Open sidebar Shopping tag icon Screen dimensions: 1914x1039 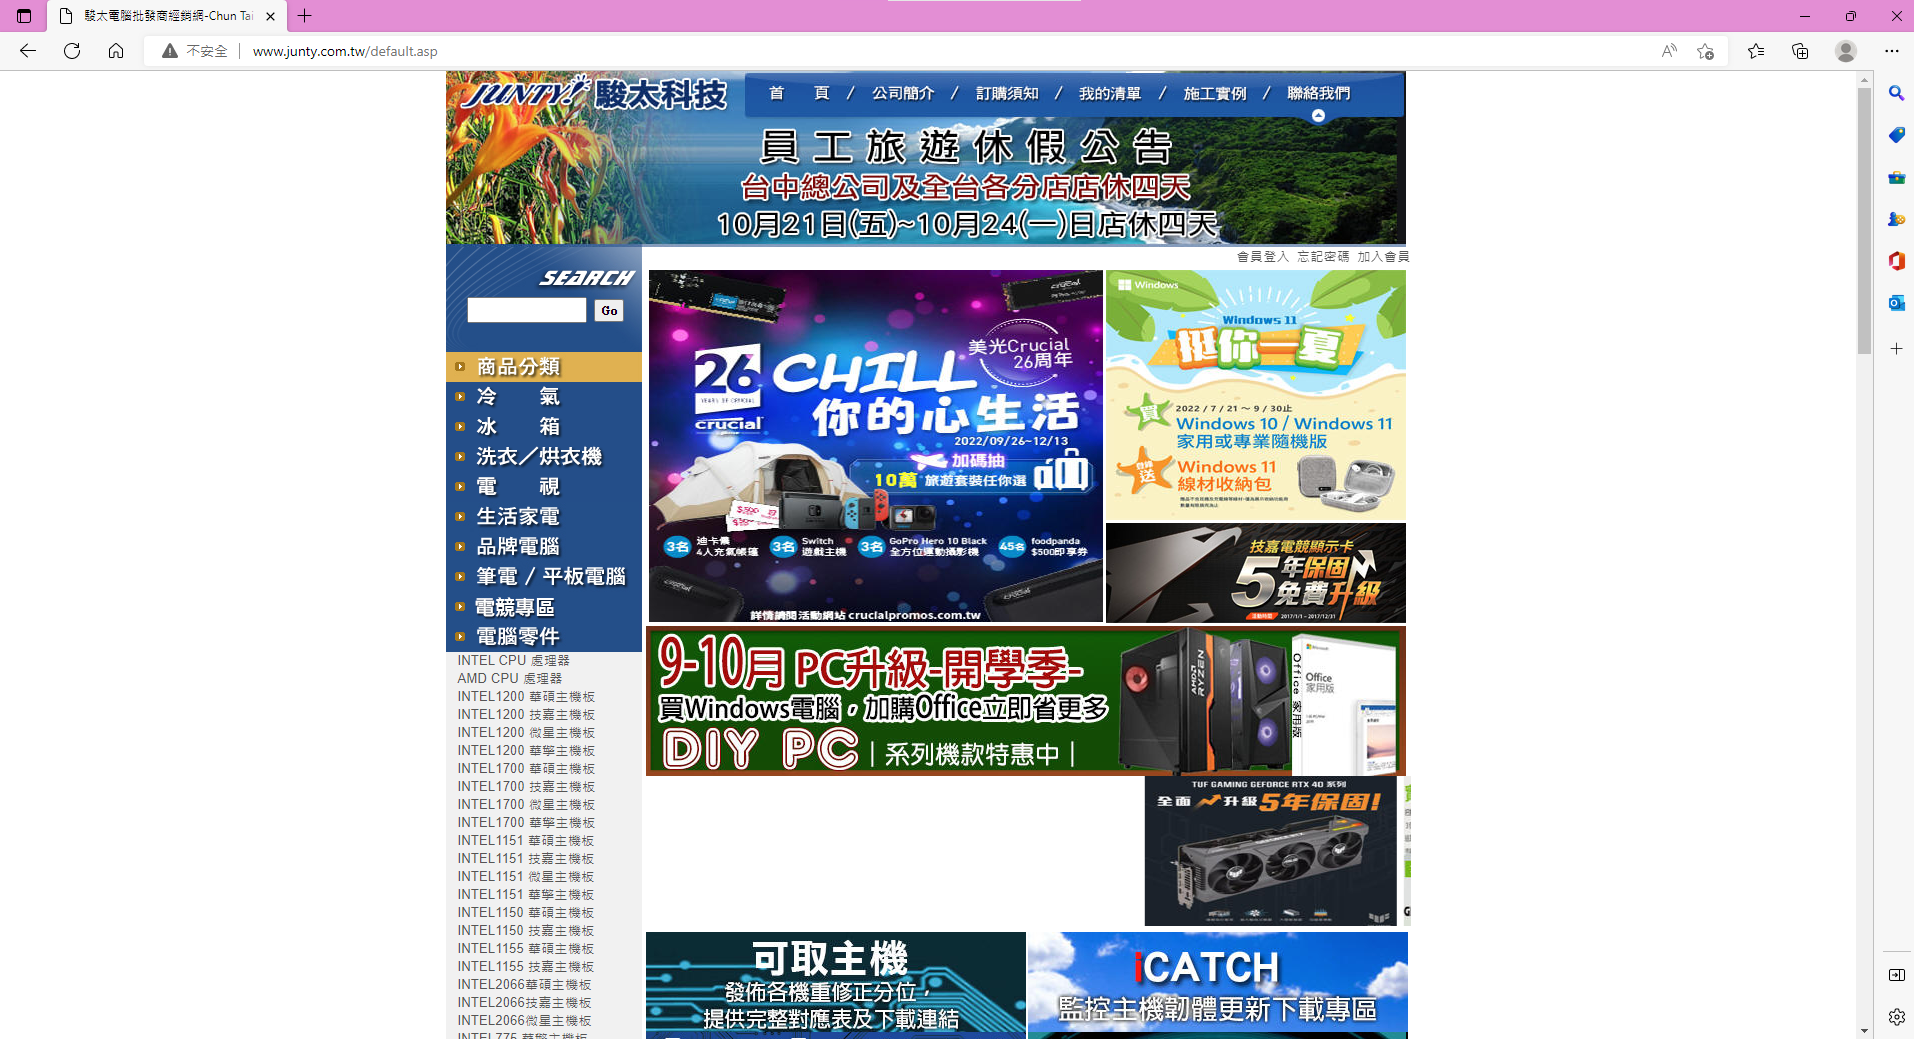pos(1896,135)
